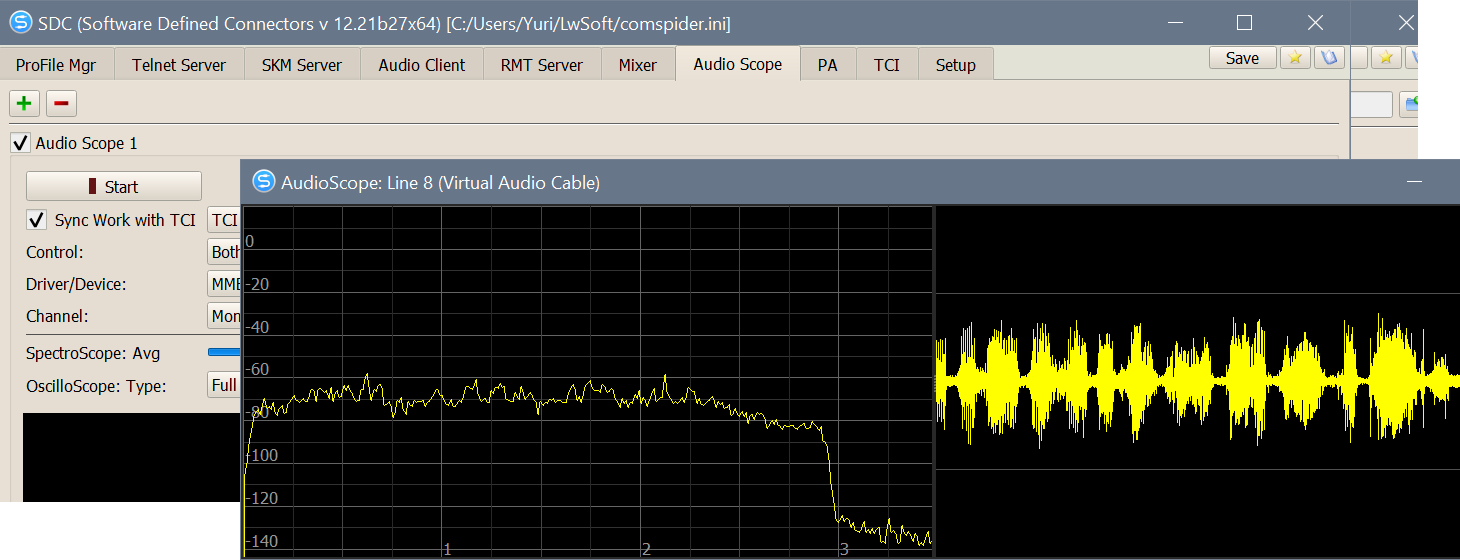The image size is (1460, 560).
Task: Maximize the SDC main window
Action: 1244,22
